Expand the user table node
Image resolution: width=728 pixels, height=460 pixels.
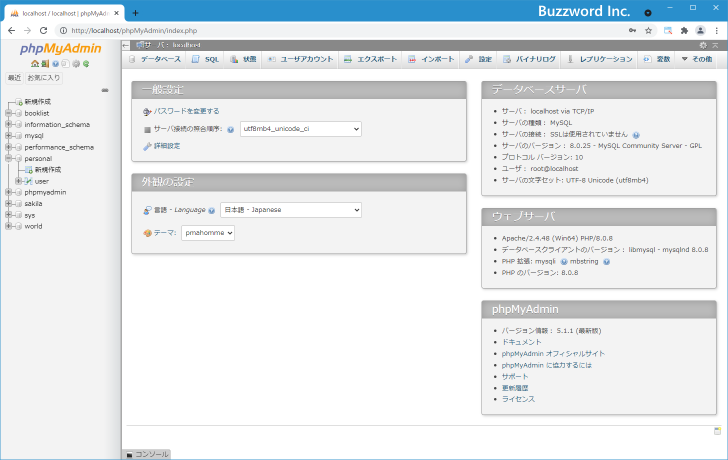[x=18, y=181]
